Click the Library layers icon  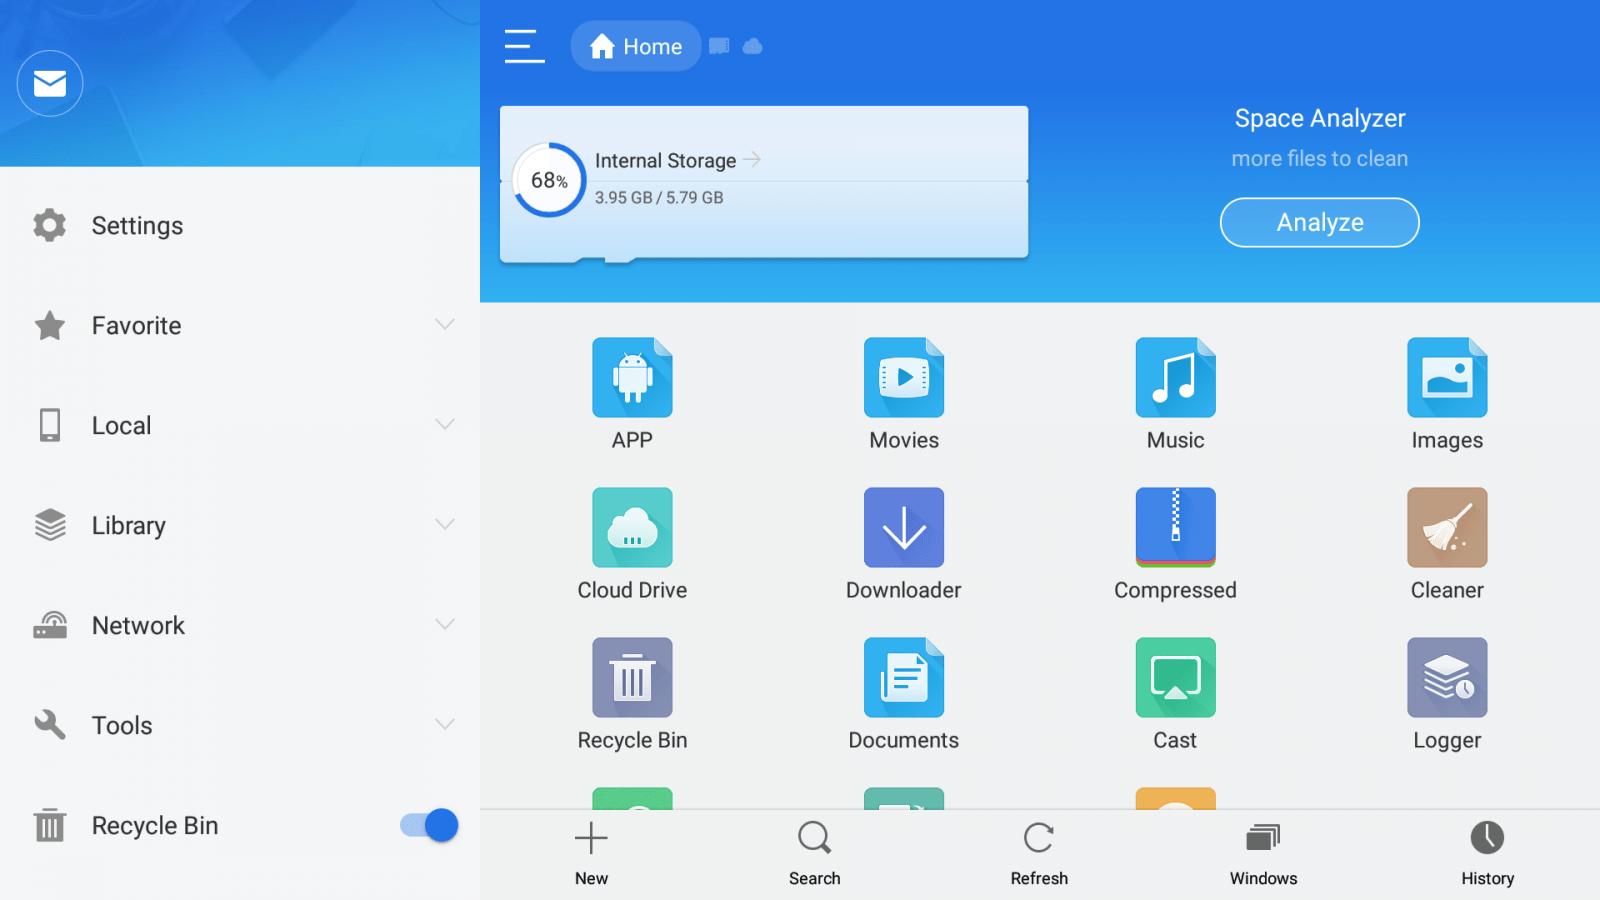(x=50, y=525)
